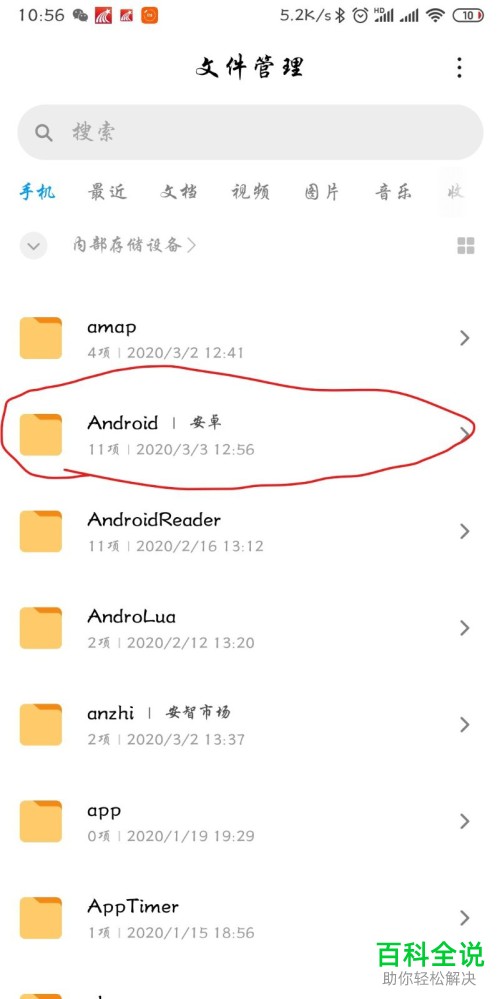Switch to the 文档 tab
Viewport: 500px width, 999px height.
point(178,192)
